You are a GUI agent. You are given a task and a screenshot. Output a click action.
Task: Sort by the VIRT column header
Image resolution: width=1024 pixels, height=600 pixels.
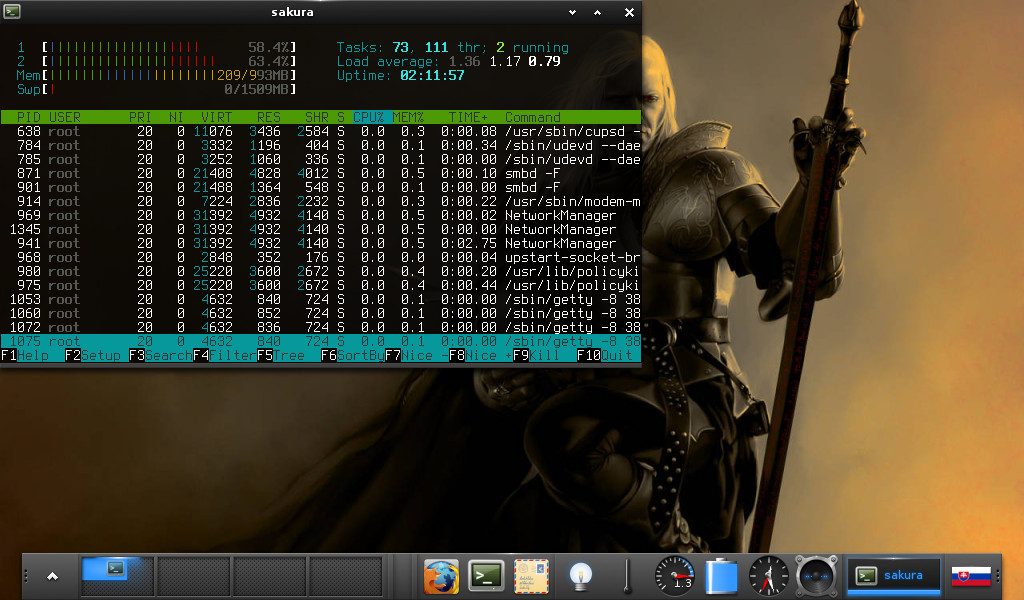(x=217, y=118)
